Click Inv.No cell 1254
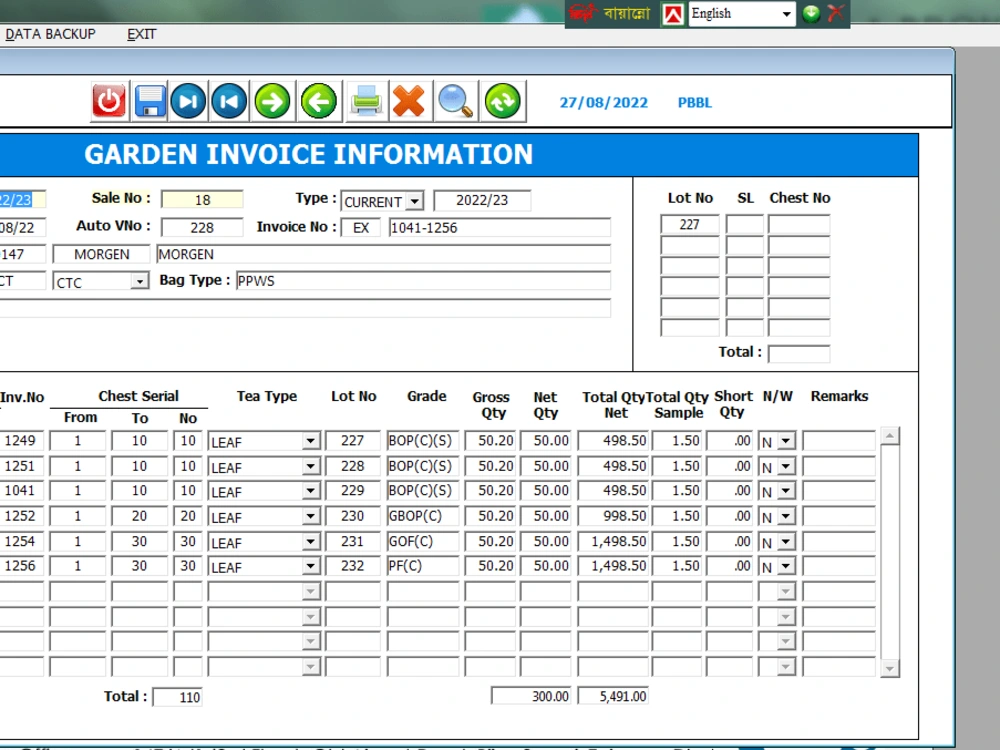 pos(21,541)
